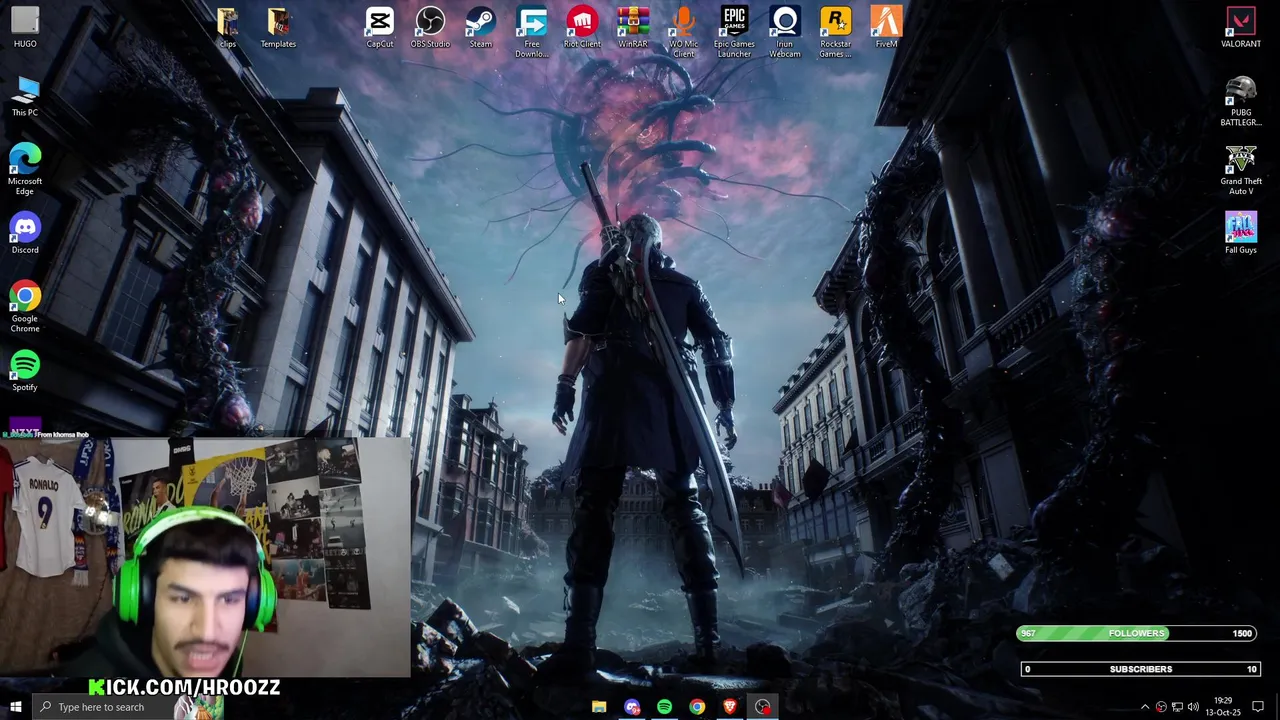This screenshot has height=720, width=1280.
Task: Open Discord from the taskbar
Action: click(x=632, y=707)
